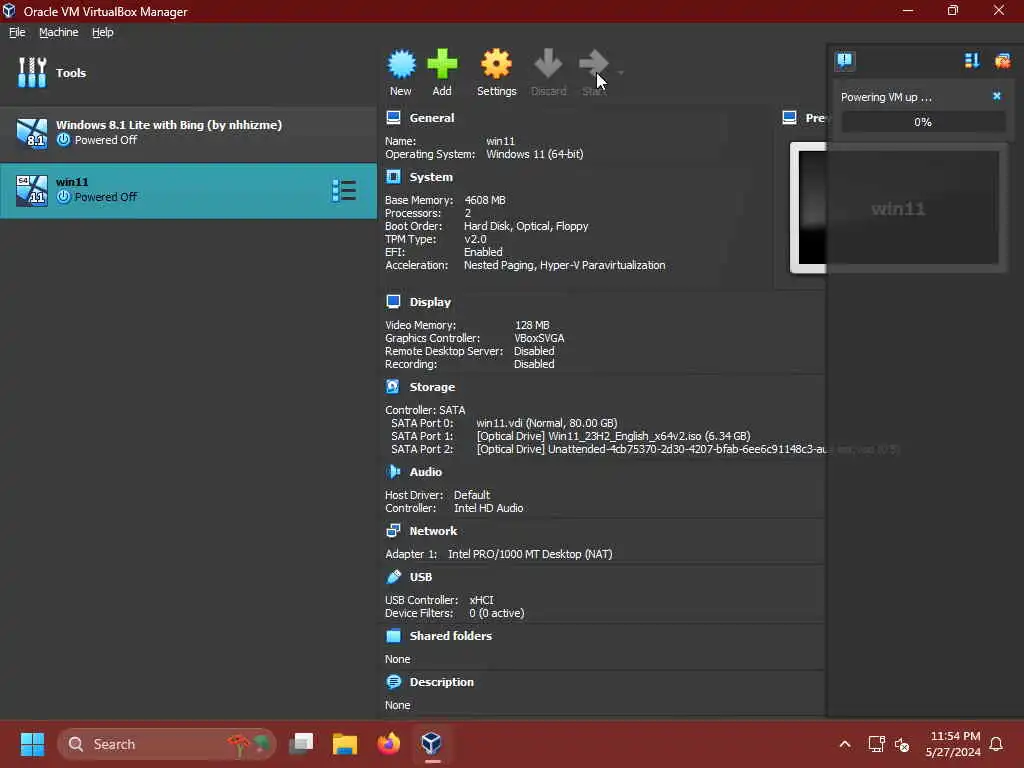Viewport: 1024px width, 768px height.
Task: Select the Windows 8.1 Lite VM
Action: [188, 133]
